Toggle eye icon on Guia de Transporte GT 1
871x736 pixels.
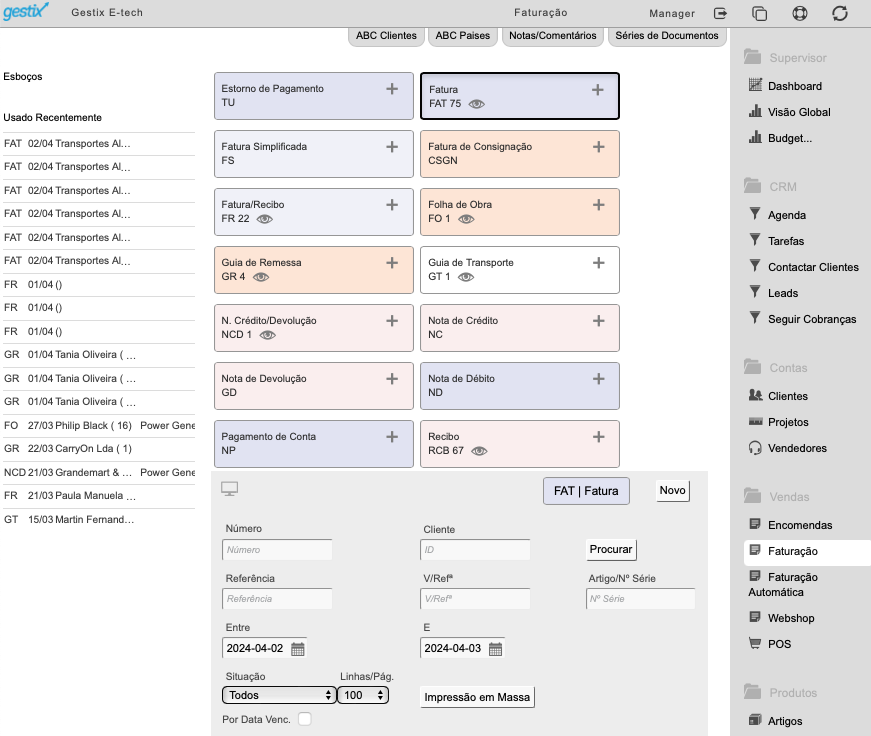[466, 277]
